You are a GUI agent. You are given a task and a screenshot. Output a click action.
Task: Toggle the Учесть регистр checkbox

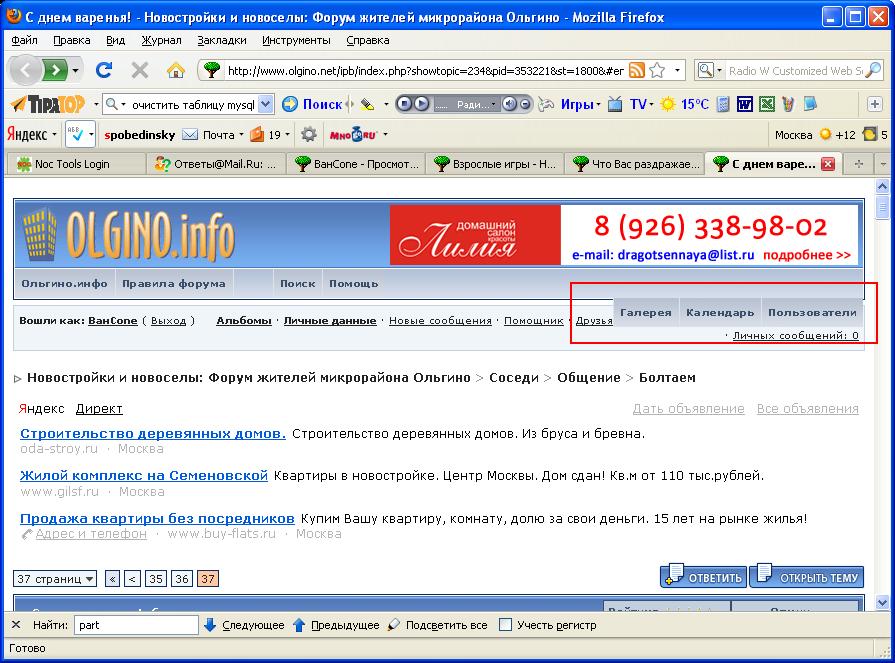(x=505, y=625)
